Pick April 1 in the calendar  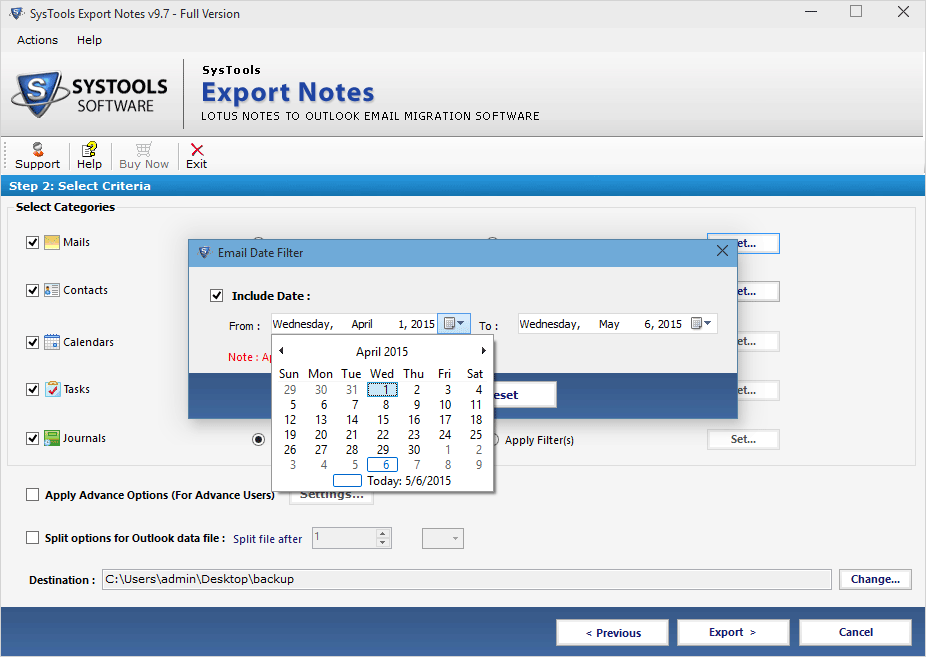tap(383, 390)
